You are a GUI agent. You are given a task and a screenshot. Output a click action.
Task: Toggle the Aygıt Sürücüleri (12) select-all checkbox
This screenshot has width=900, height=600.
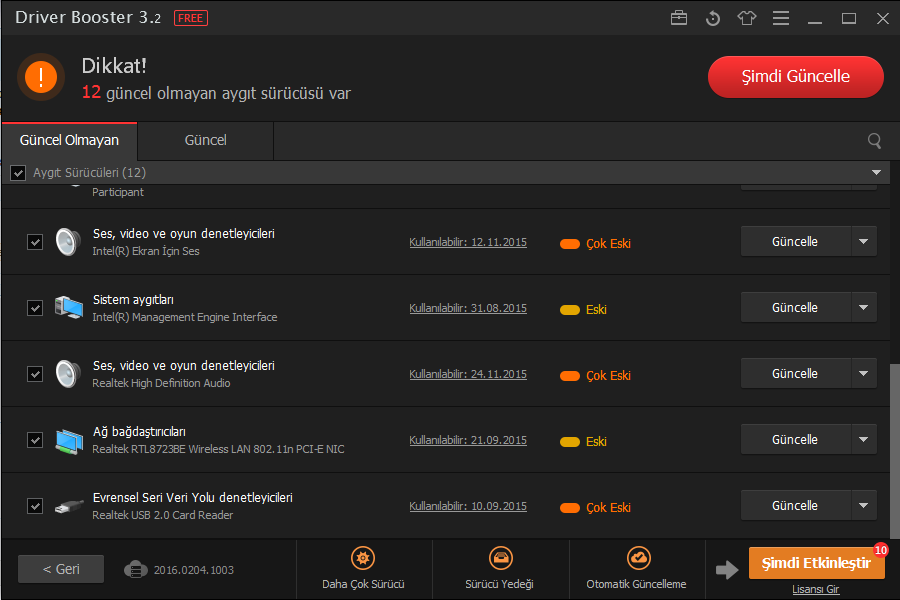coord(18,173)
